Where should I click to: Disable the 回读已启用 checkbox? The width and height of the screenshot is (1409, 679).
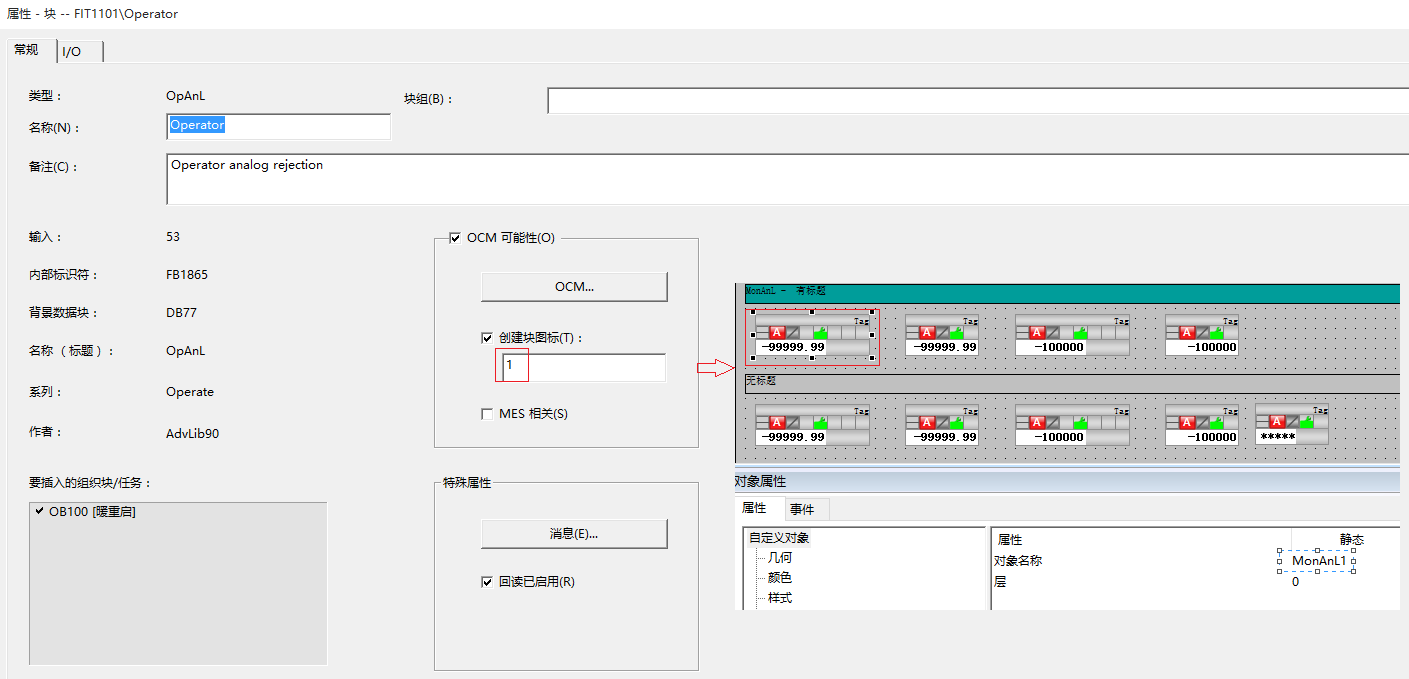[487, 582]
